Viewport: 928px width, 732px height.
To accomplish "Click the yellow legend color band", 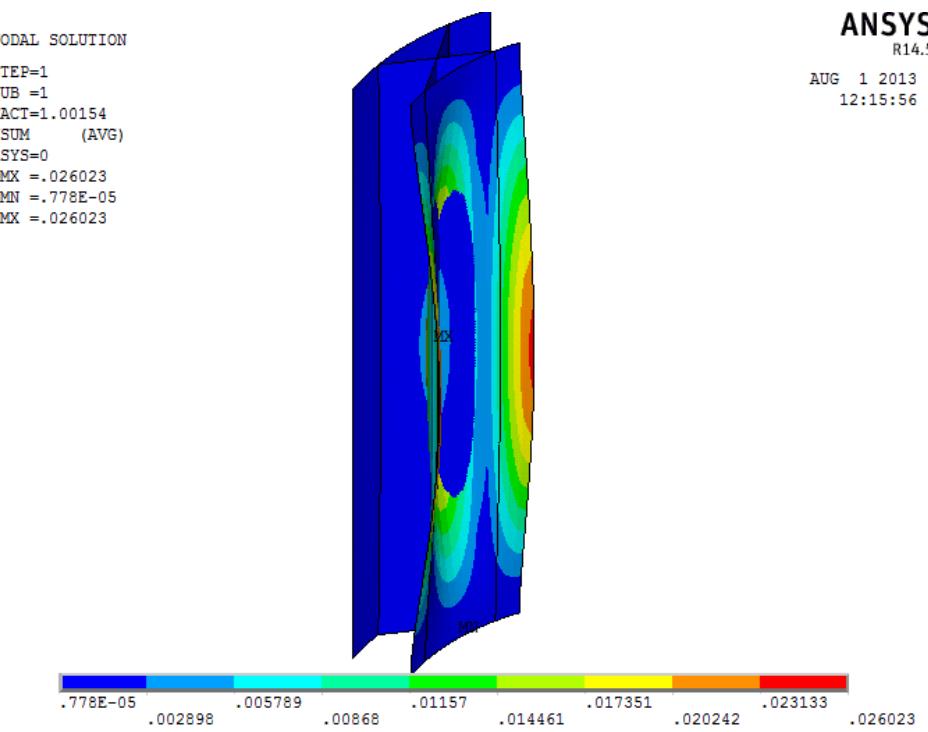I will pos(628,682).
